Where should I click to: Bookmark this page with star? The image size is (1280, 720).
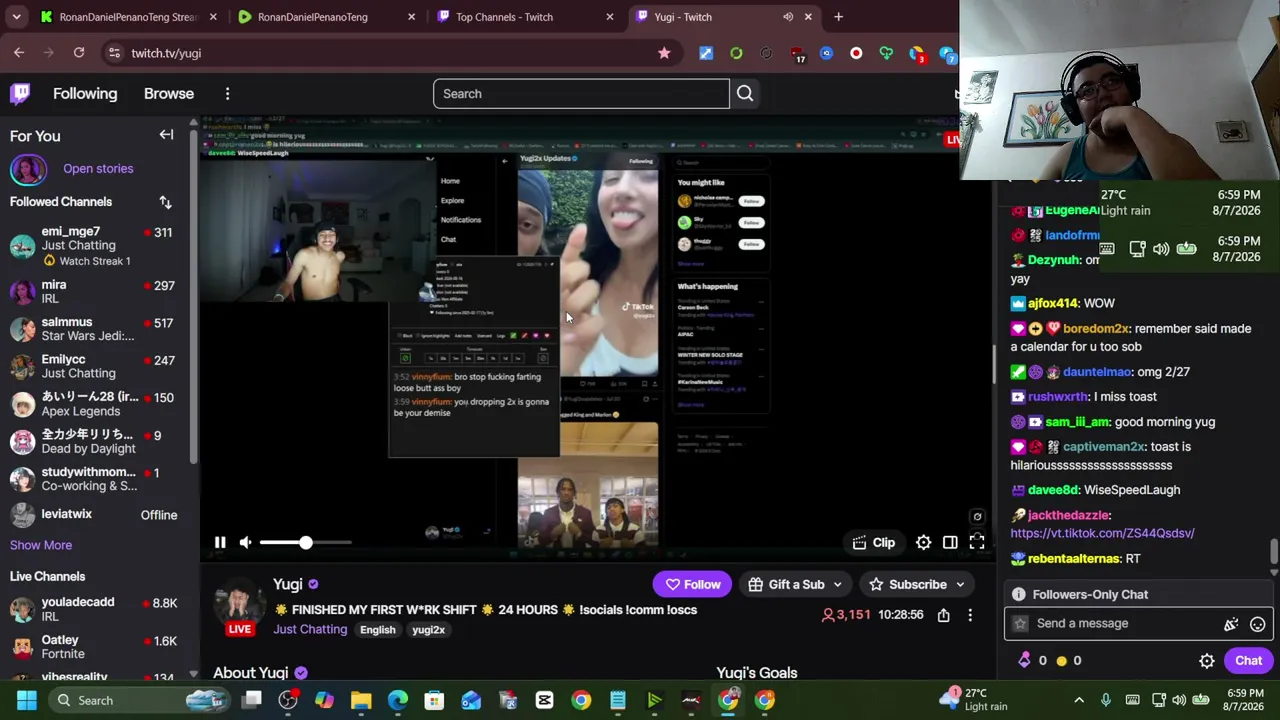pos(664,53)
